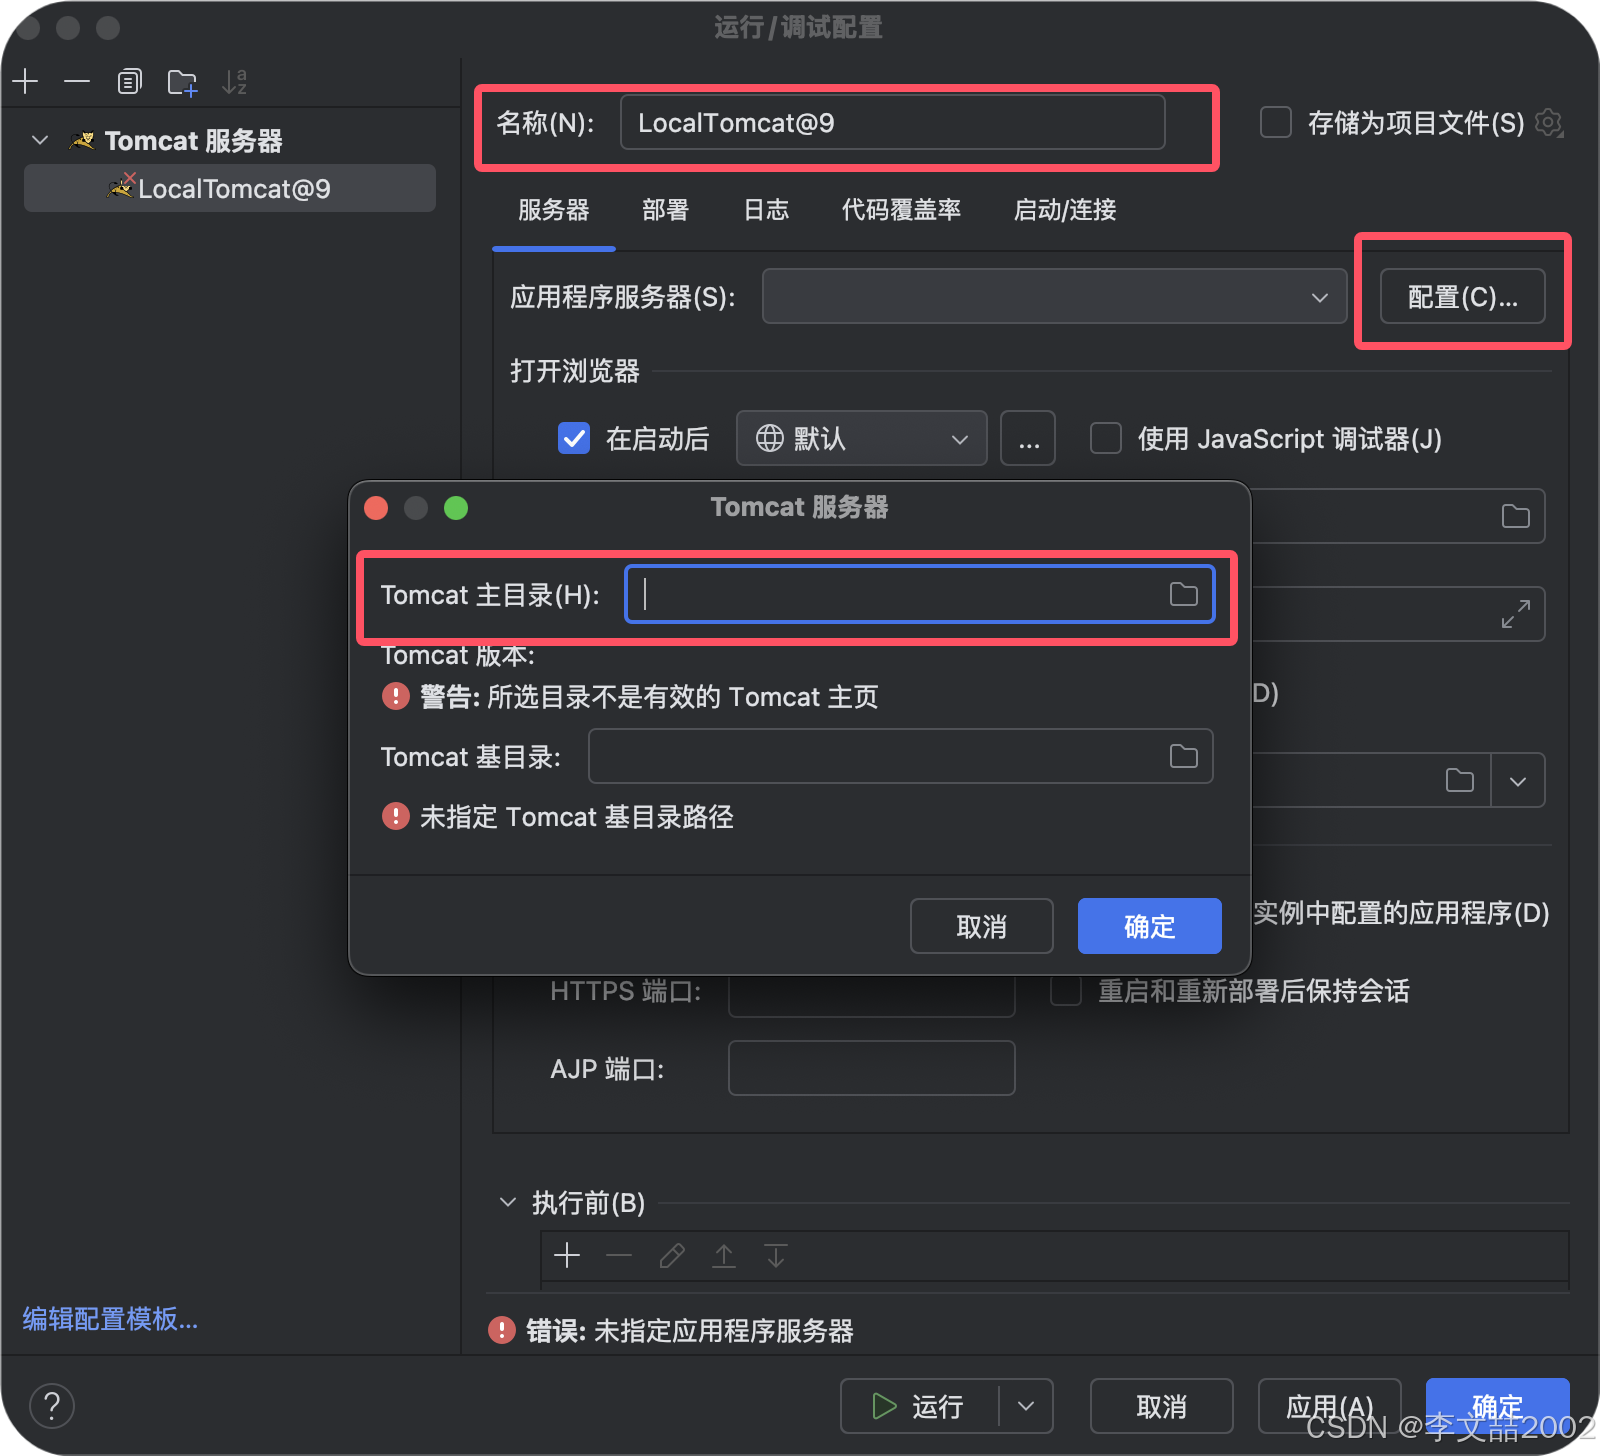Screen dimensions: 1600x1456
Task: Cancel the Run/Debug Configurations window
Action: (1162, 1406)
